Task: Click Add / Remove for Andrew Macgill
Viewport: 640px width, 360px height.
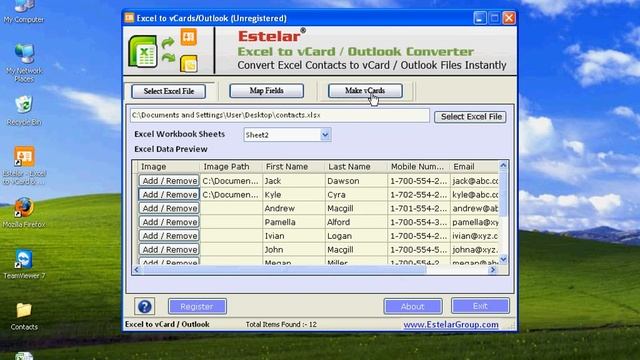Action: pyautogui.click(x=169, y=208)
